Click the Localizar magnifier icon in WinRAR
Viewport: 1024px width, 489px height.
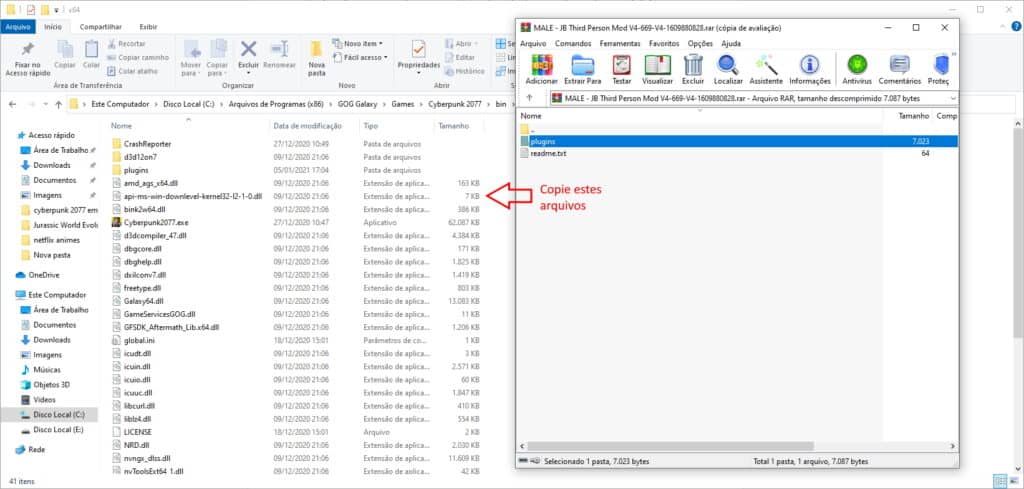[x=728, y=65]
